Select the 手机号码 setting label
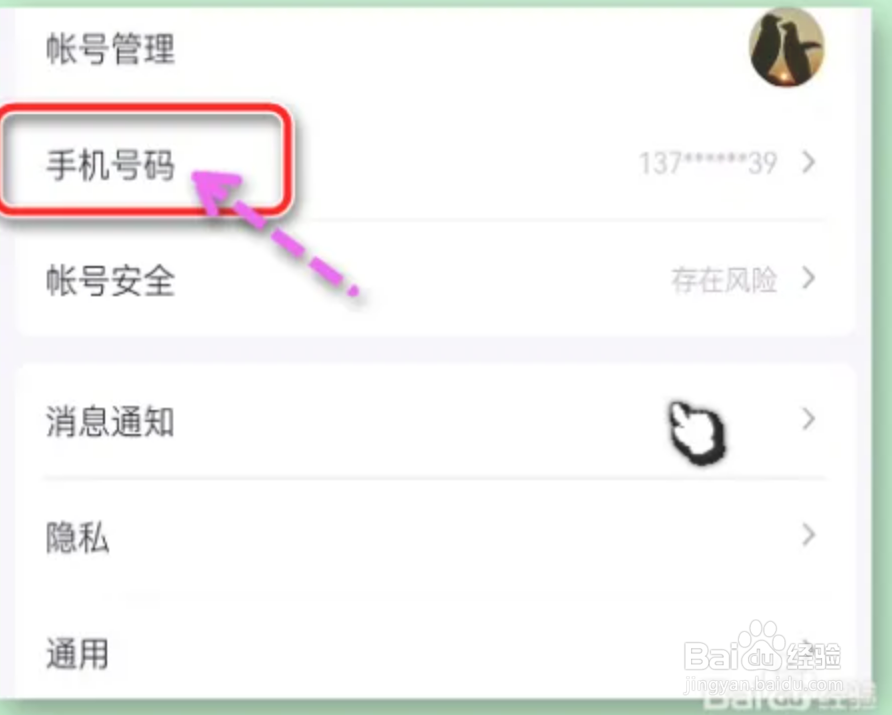 110,164
